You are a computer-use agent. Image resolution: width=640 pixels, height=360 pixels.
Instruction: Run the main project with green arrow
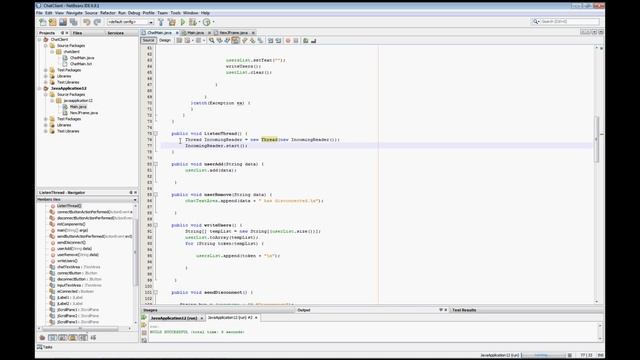(183, 22)
